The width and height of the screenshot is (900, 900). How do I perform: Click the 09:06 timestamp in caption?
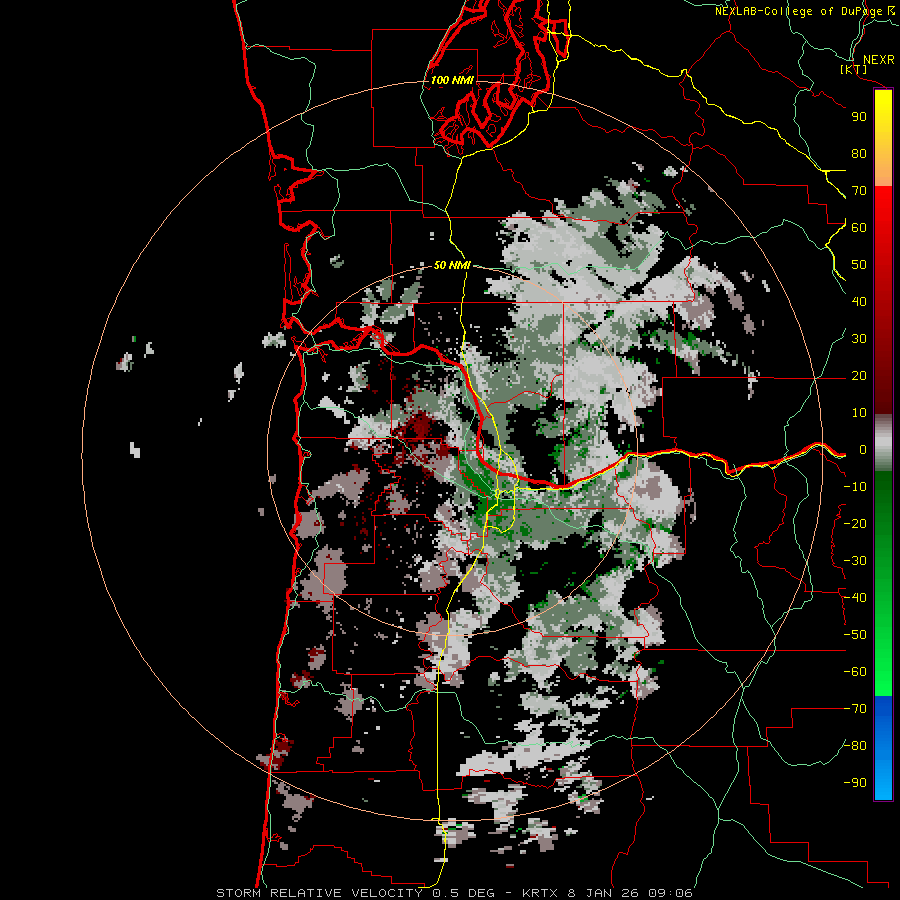tap(670, 893)
